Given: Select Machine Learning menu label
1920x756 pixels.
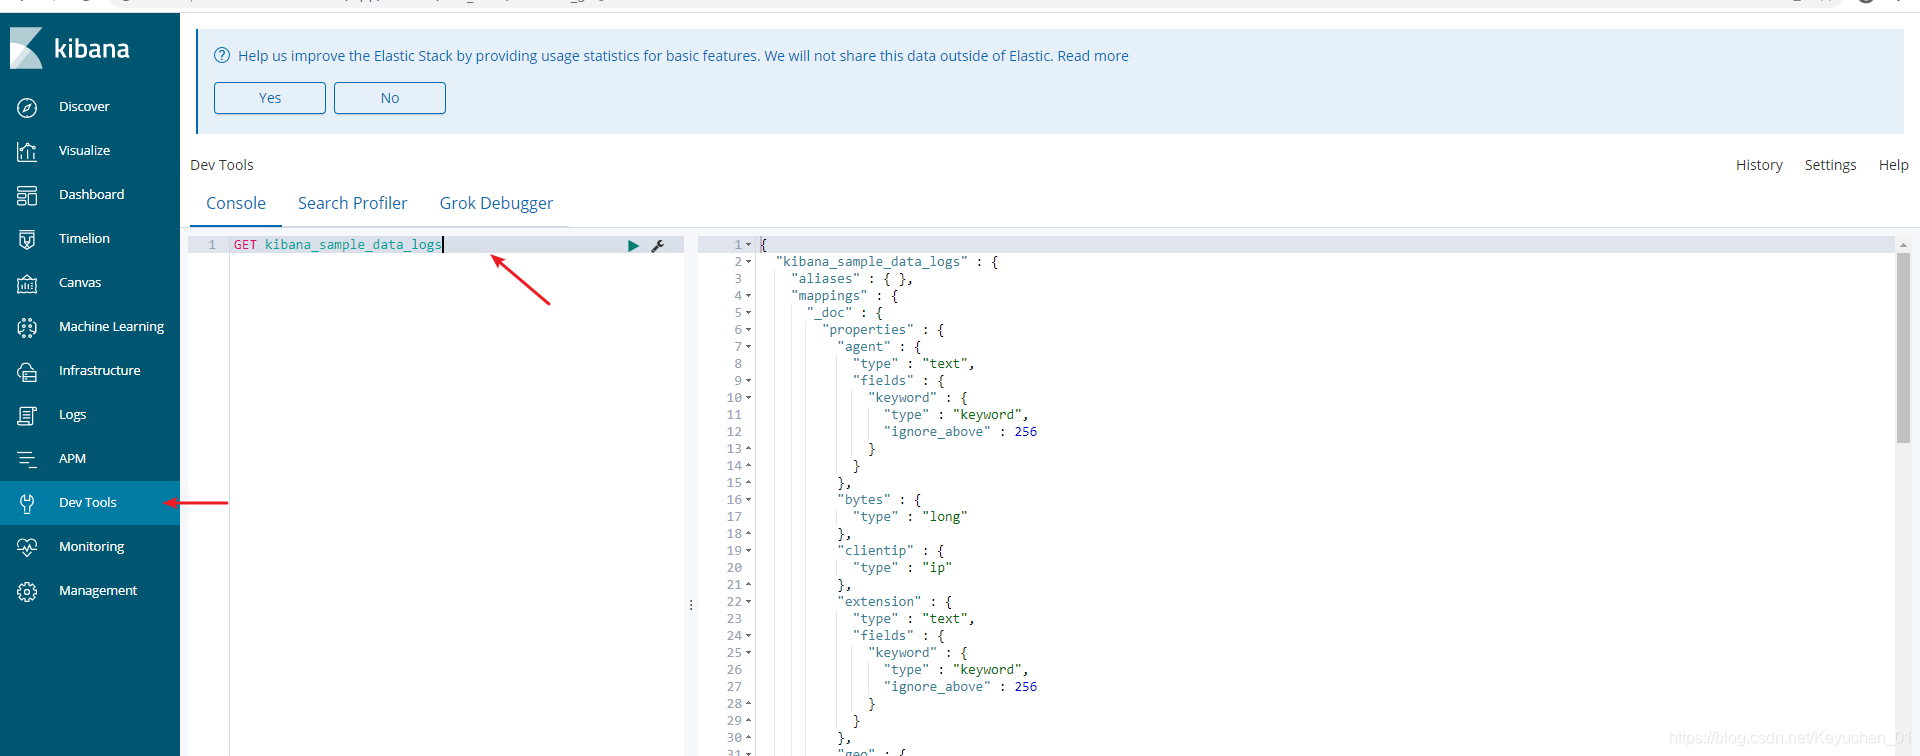Looking at the screenshot, I should [x=111, y=327].
